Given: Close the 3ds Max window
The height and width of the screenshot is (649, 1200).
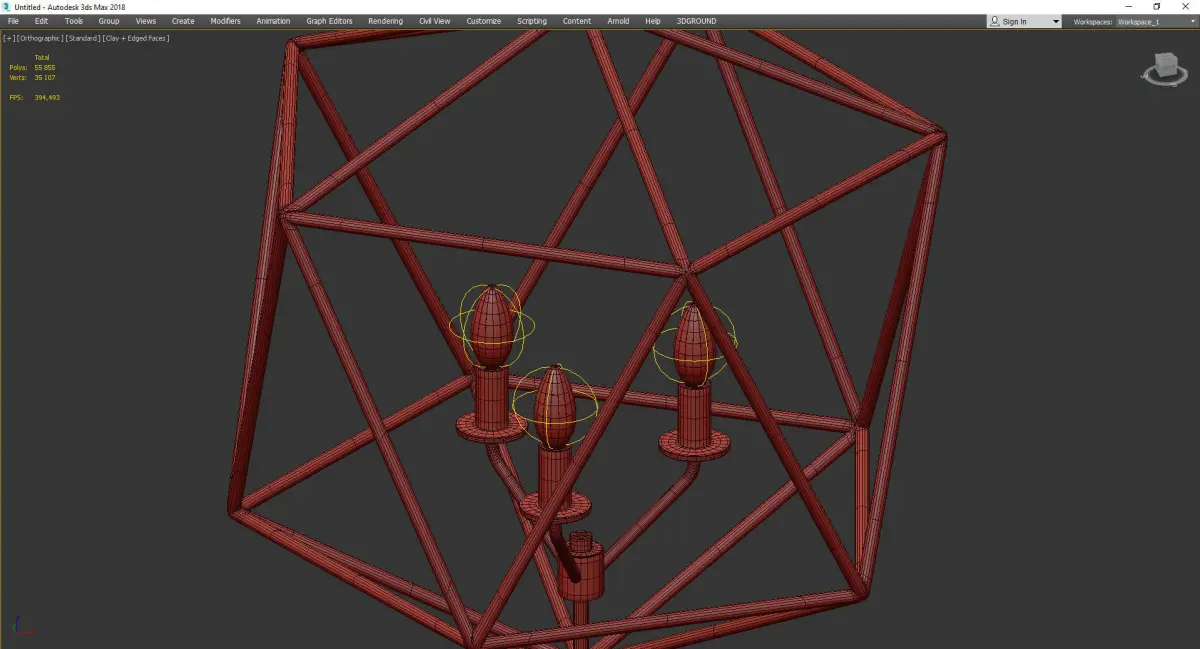Looking at the screenshot, I should pyautogui.click(x=1185, y=7).
